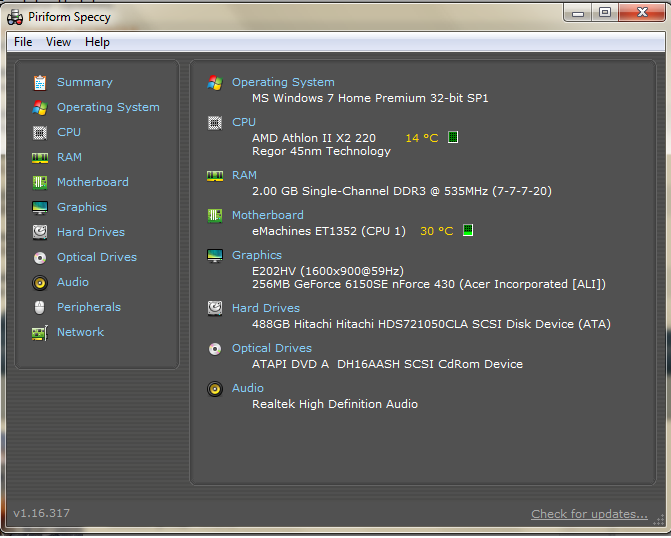Open the File menu
The width and height of the screenshot is (671, 538).
point(23,42)
